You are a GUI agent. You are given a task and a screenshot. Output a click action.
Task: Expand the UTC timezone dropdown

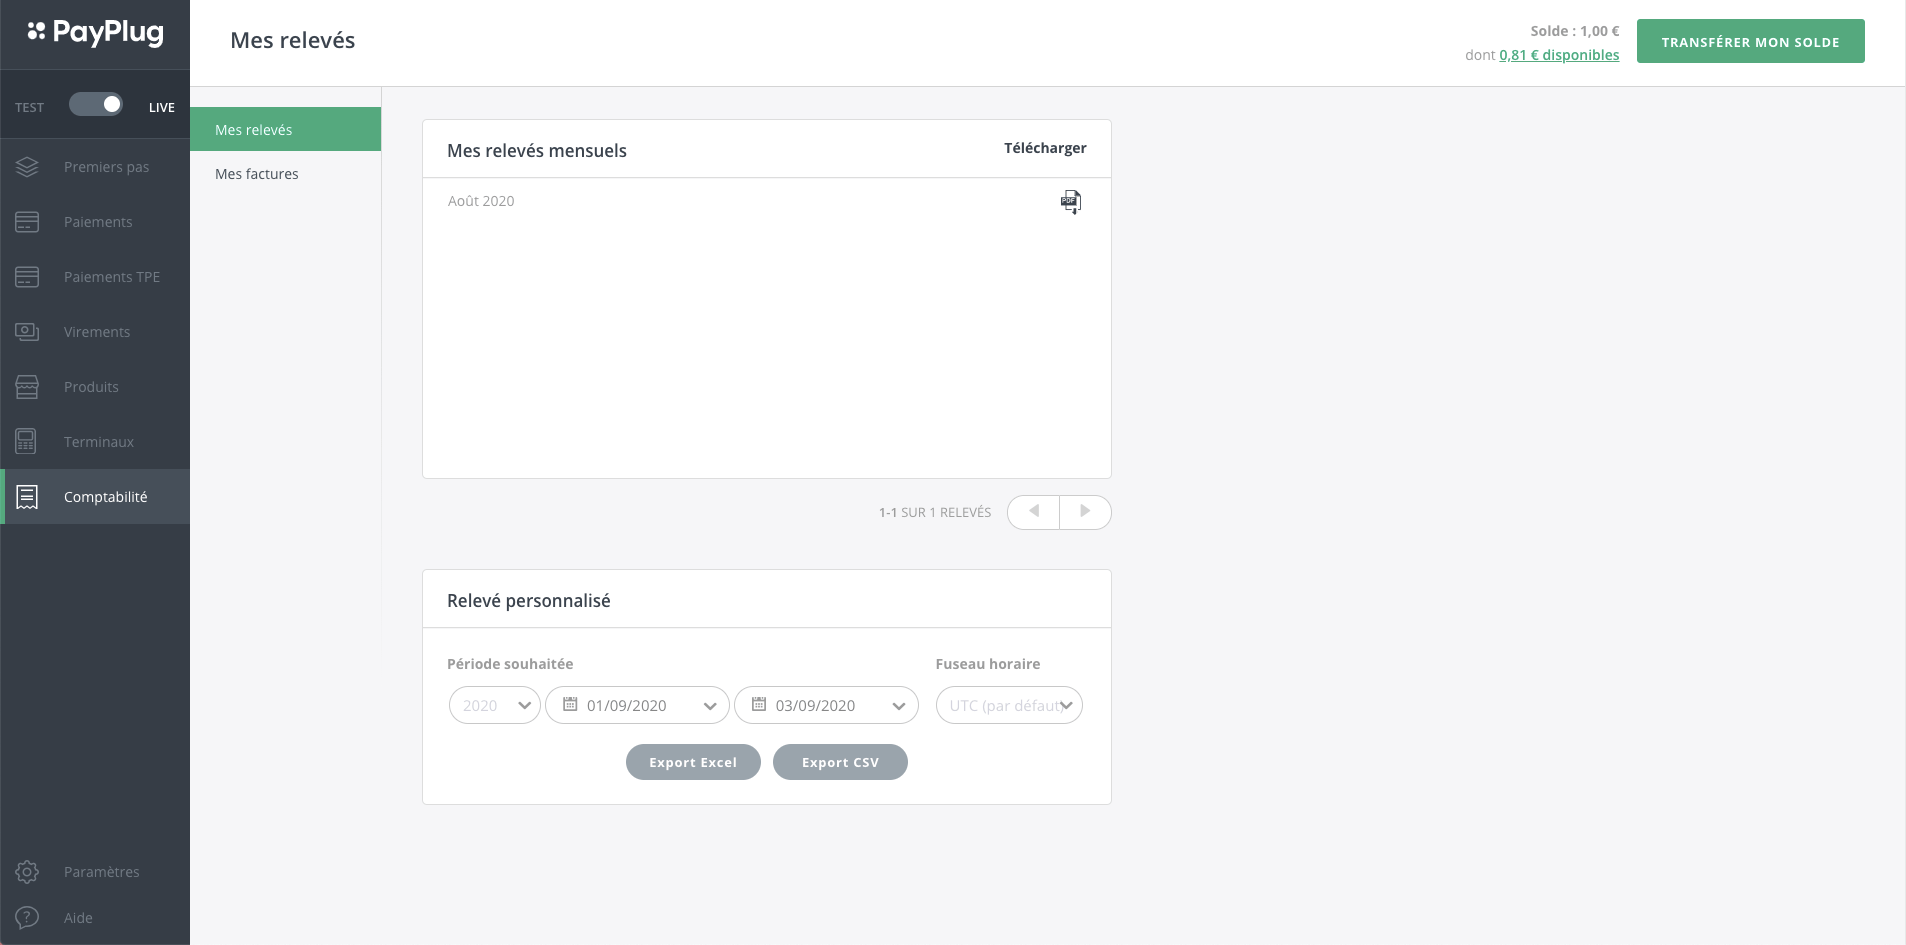click(1009, 705)
